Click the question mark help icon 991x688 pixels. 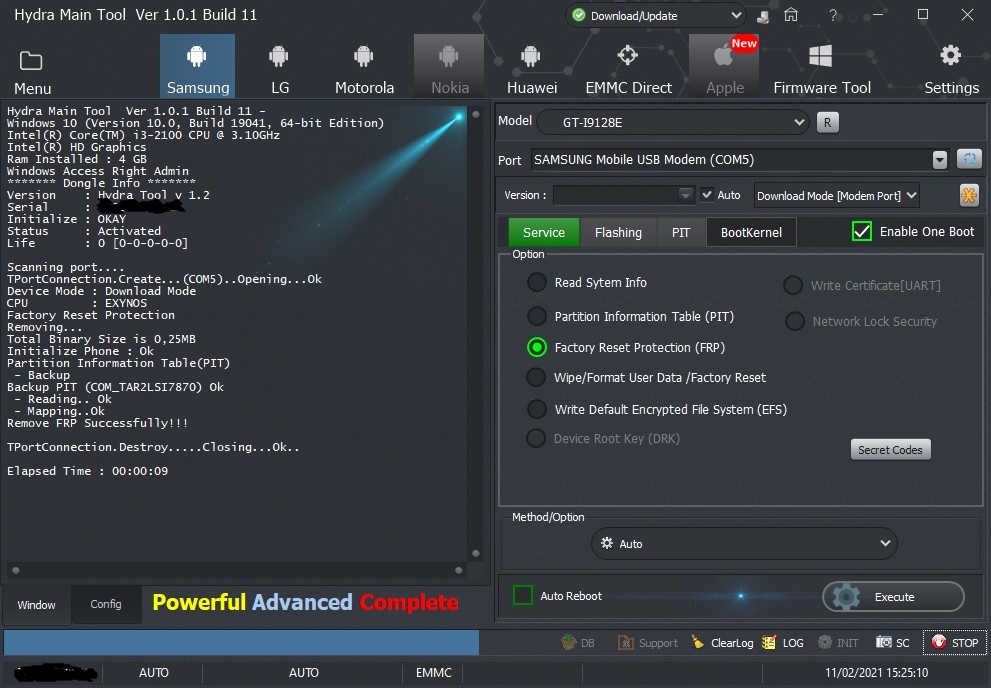(x=833, y=15)
